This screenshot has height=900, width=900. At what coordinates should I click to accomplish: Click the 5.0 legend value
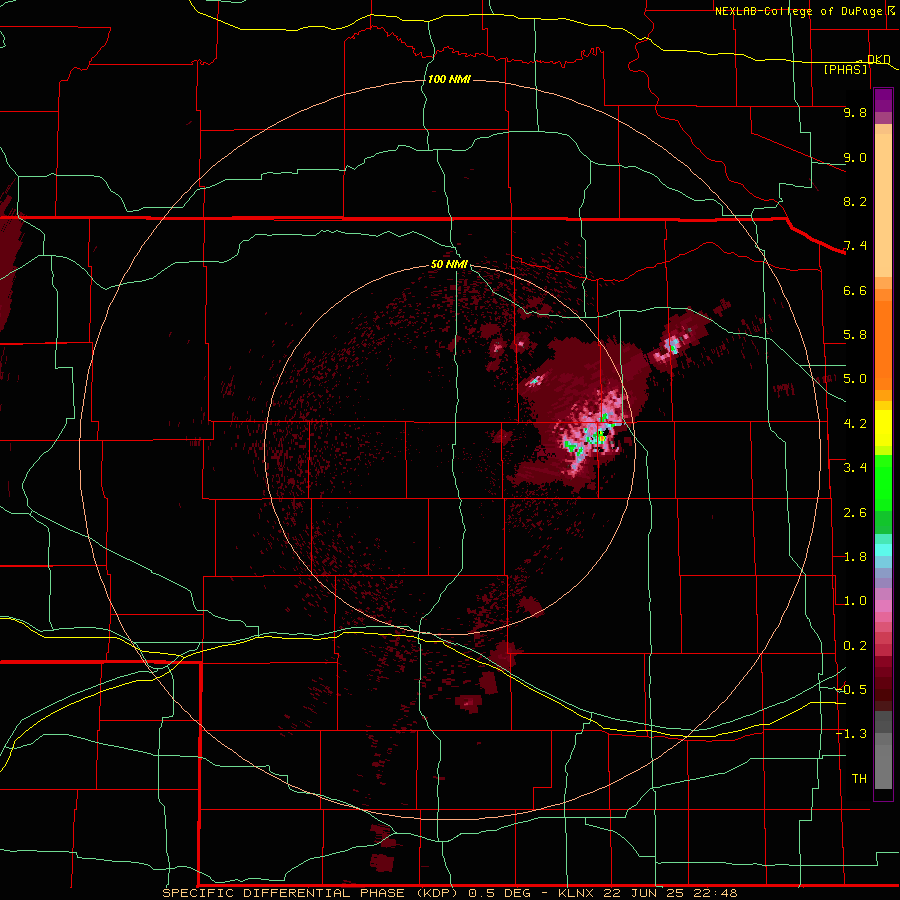point(855,379)
